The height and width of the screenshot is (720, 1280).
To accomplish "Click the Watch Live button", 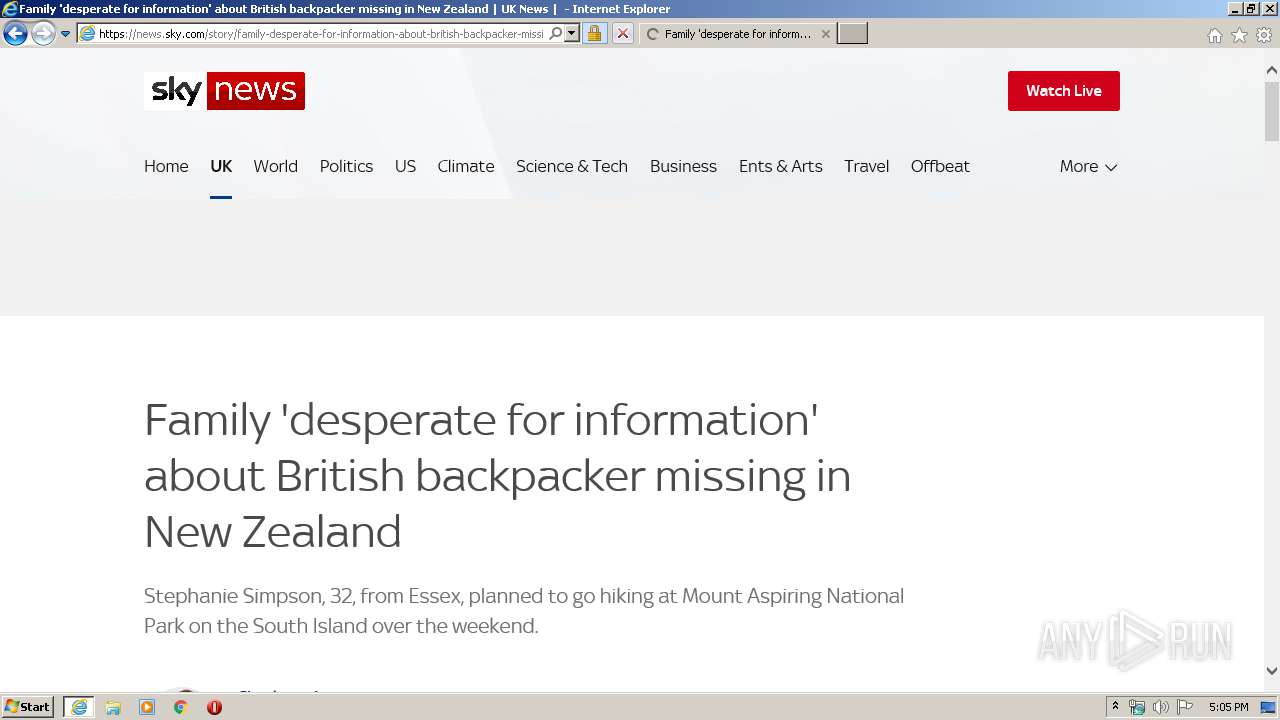I will [x=1063, y=91].
